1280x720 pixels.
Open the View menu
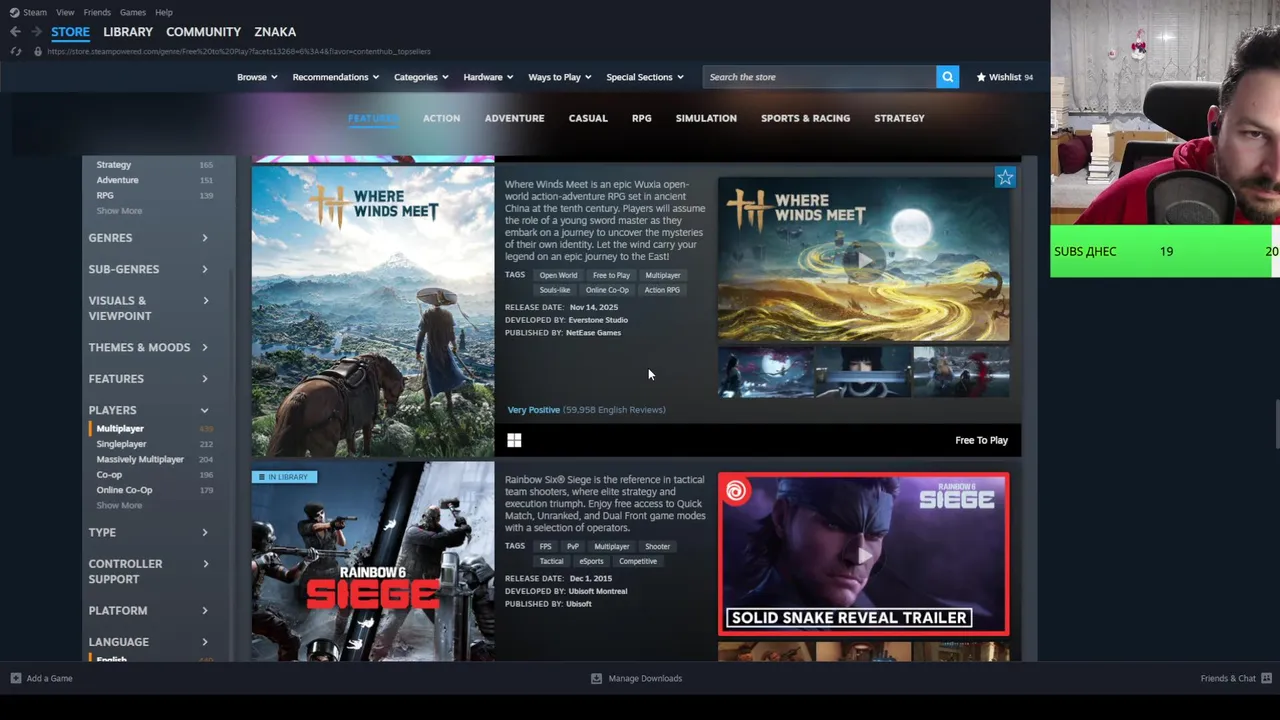65,12
